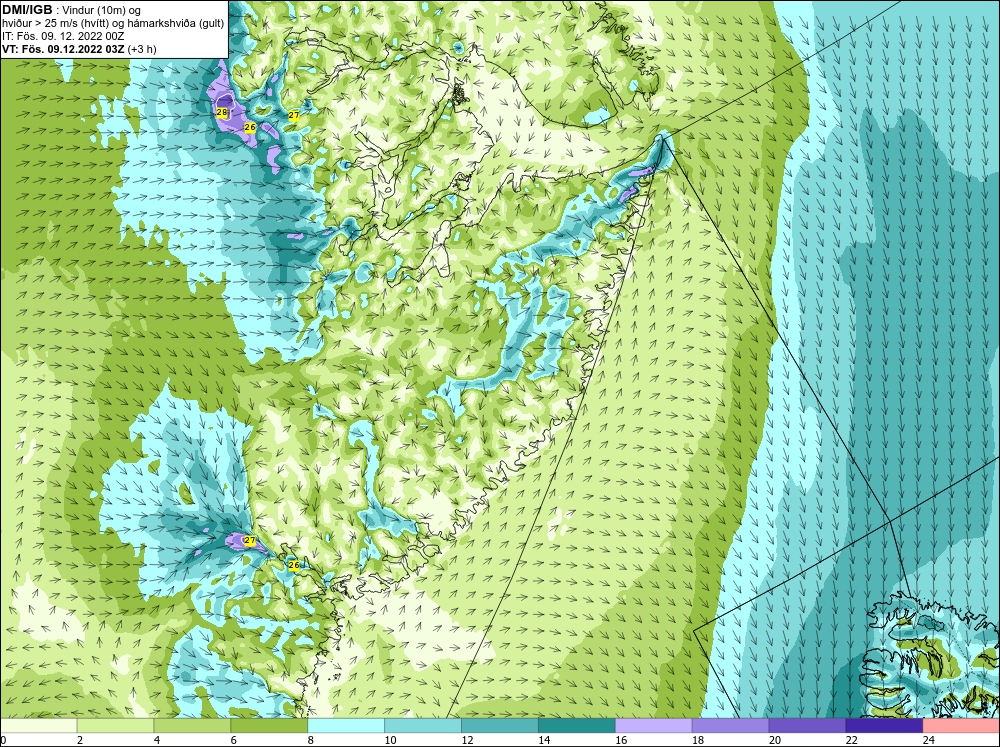Screen dimensions: 1000x747
Task: Choose the turquoise 10–12 m/s legend swatch
Action: pos(423,726)
